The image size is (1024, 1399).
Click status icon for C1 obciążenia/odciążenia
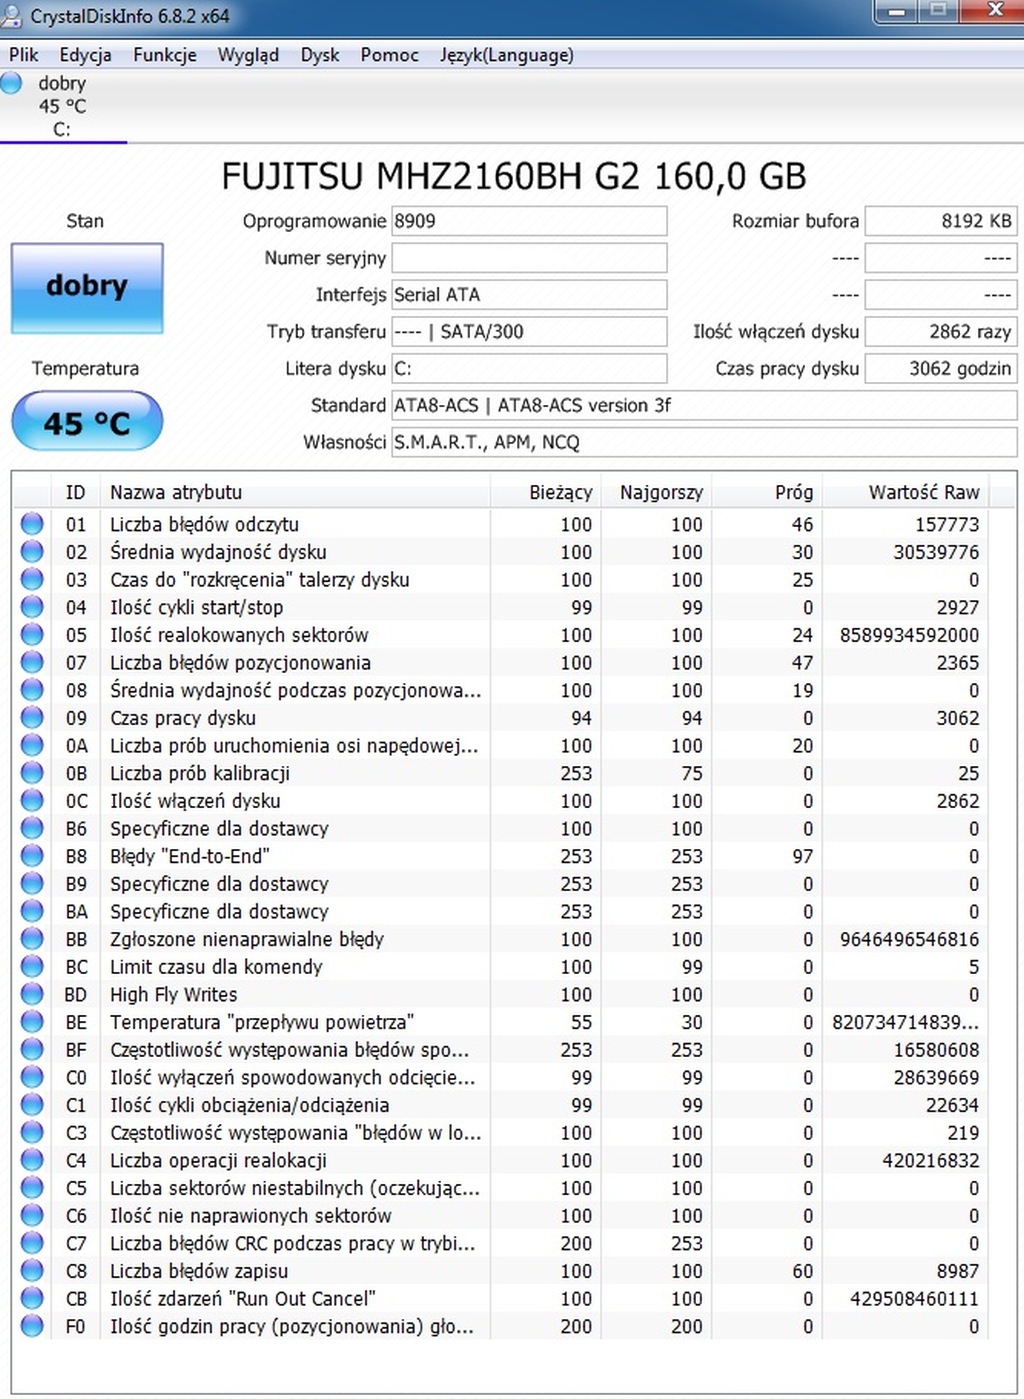[32, 1104]
